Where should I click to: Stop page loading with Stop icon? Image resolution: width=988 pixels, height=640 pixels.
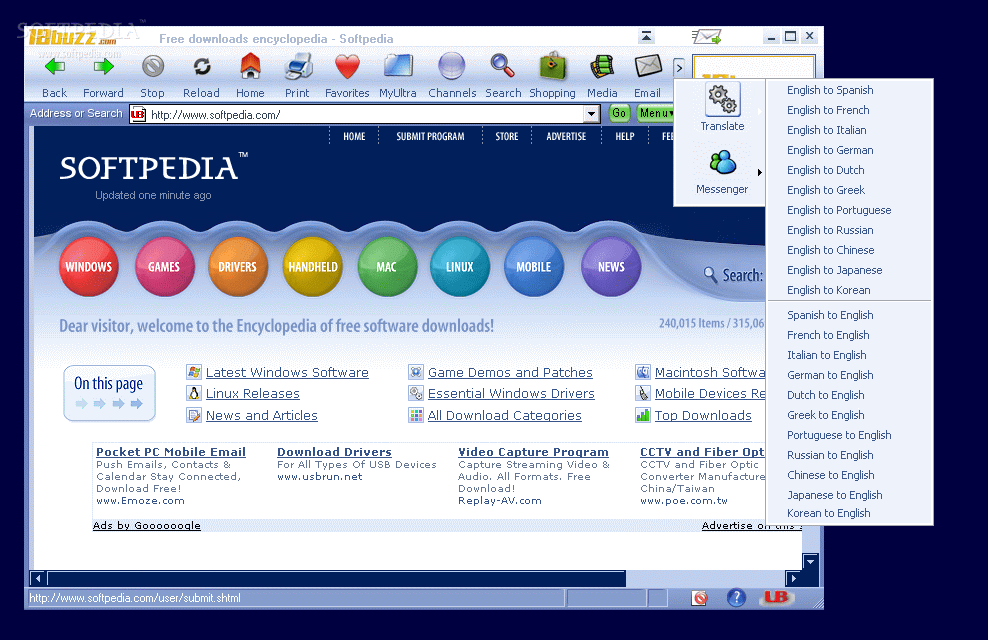click(152, 67)
